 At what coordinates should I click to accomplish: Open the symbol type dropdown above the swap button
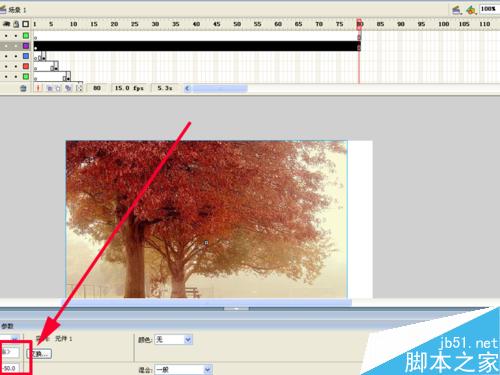[10, 338]
